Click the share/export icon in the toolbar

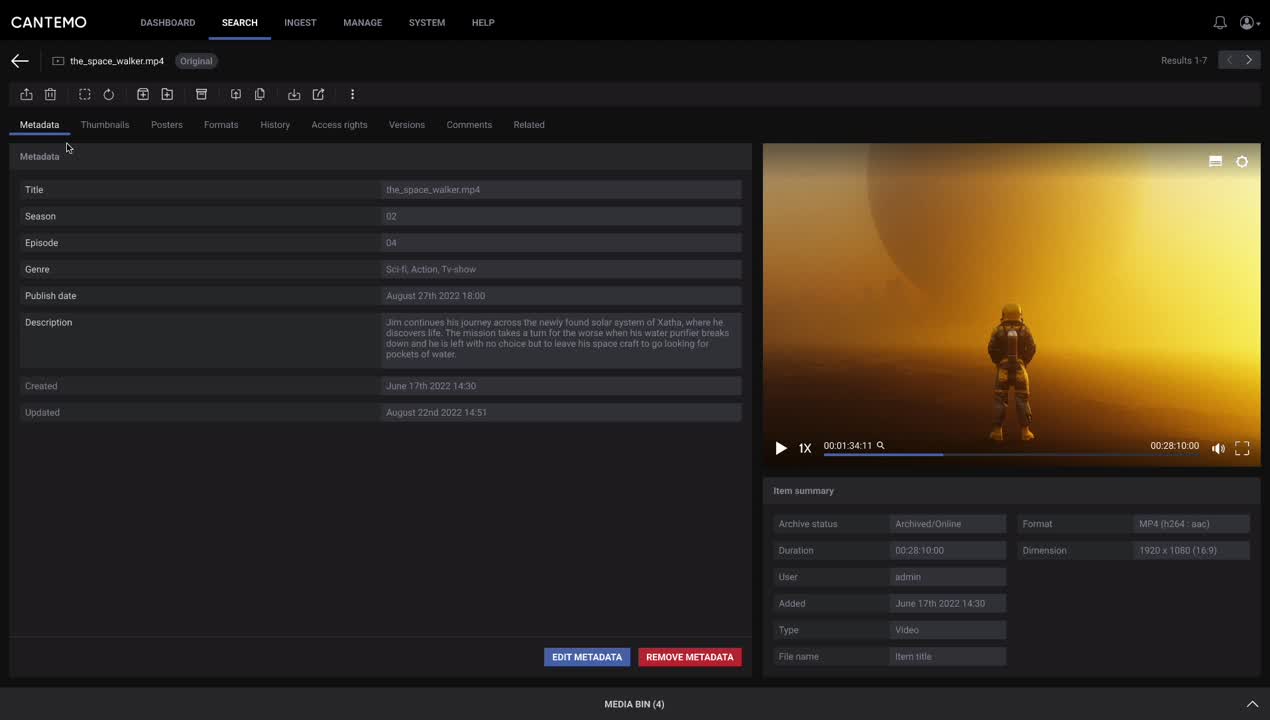26,94
